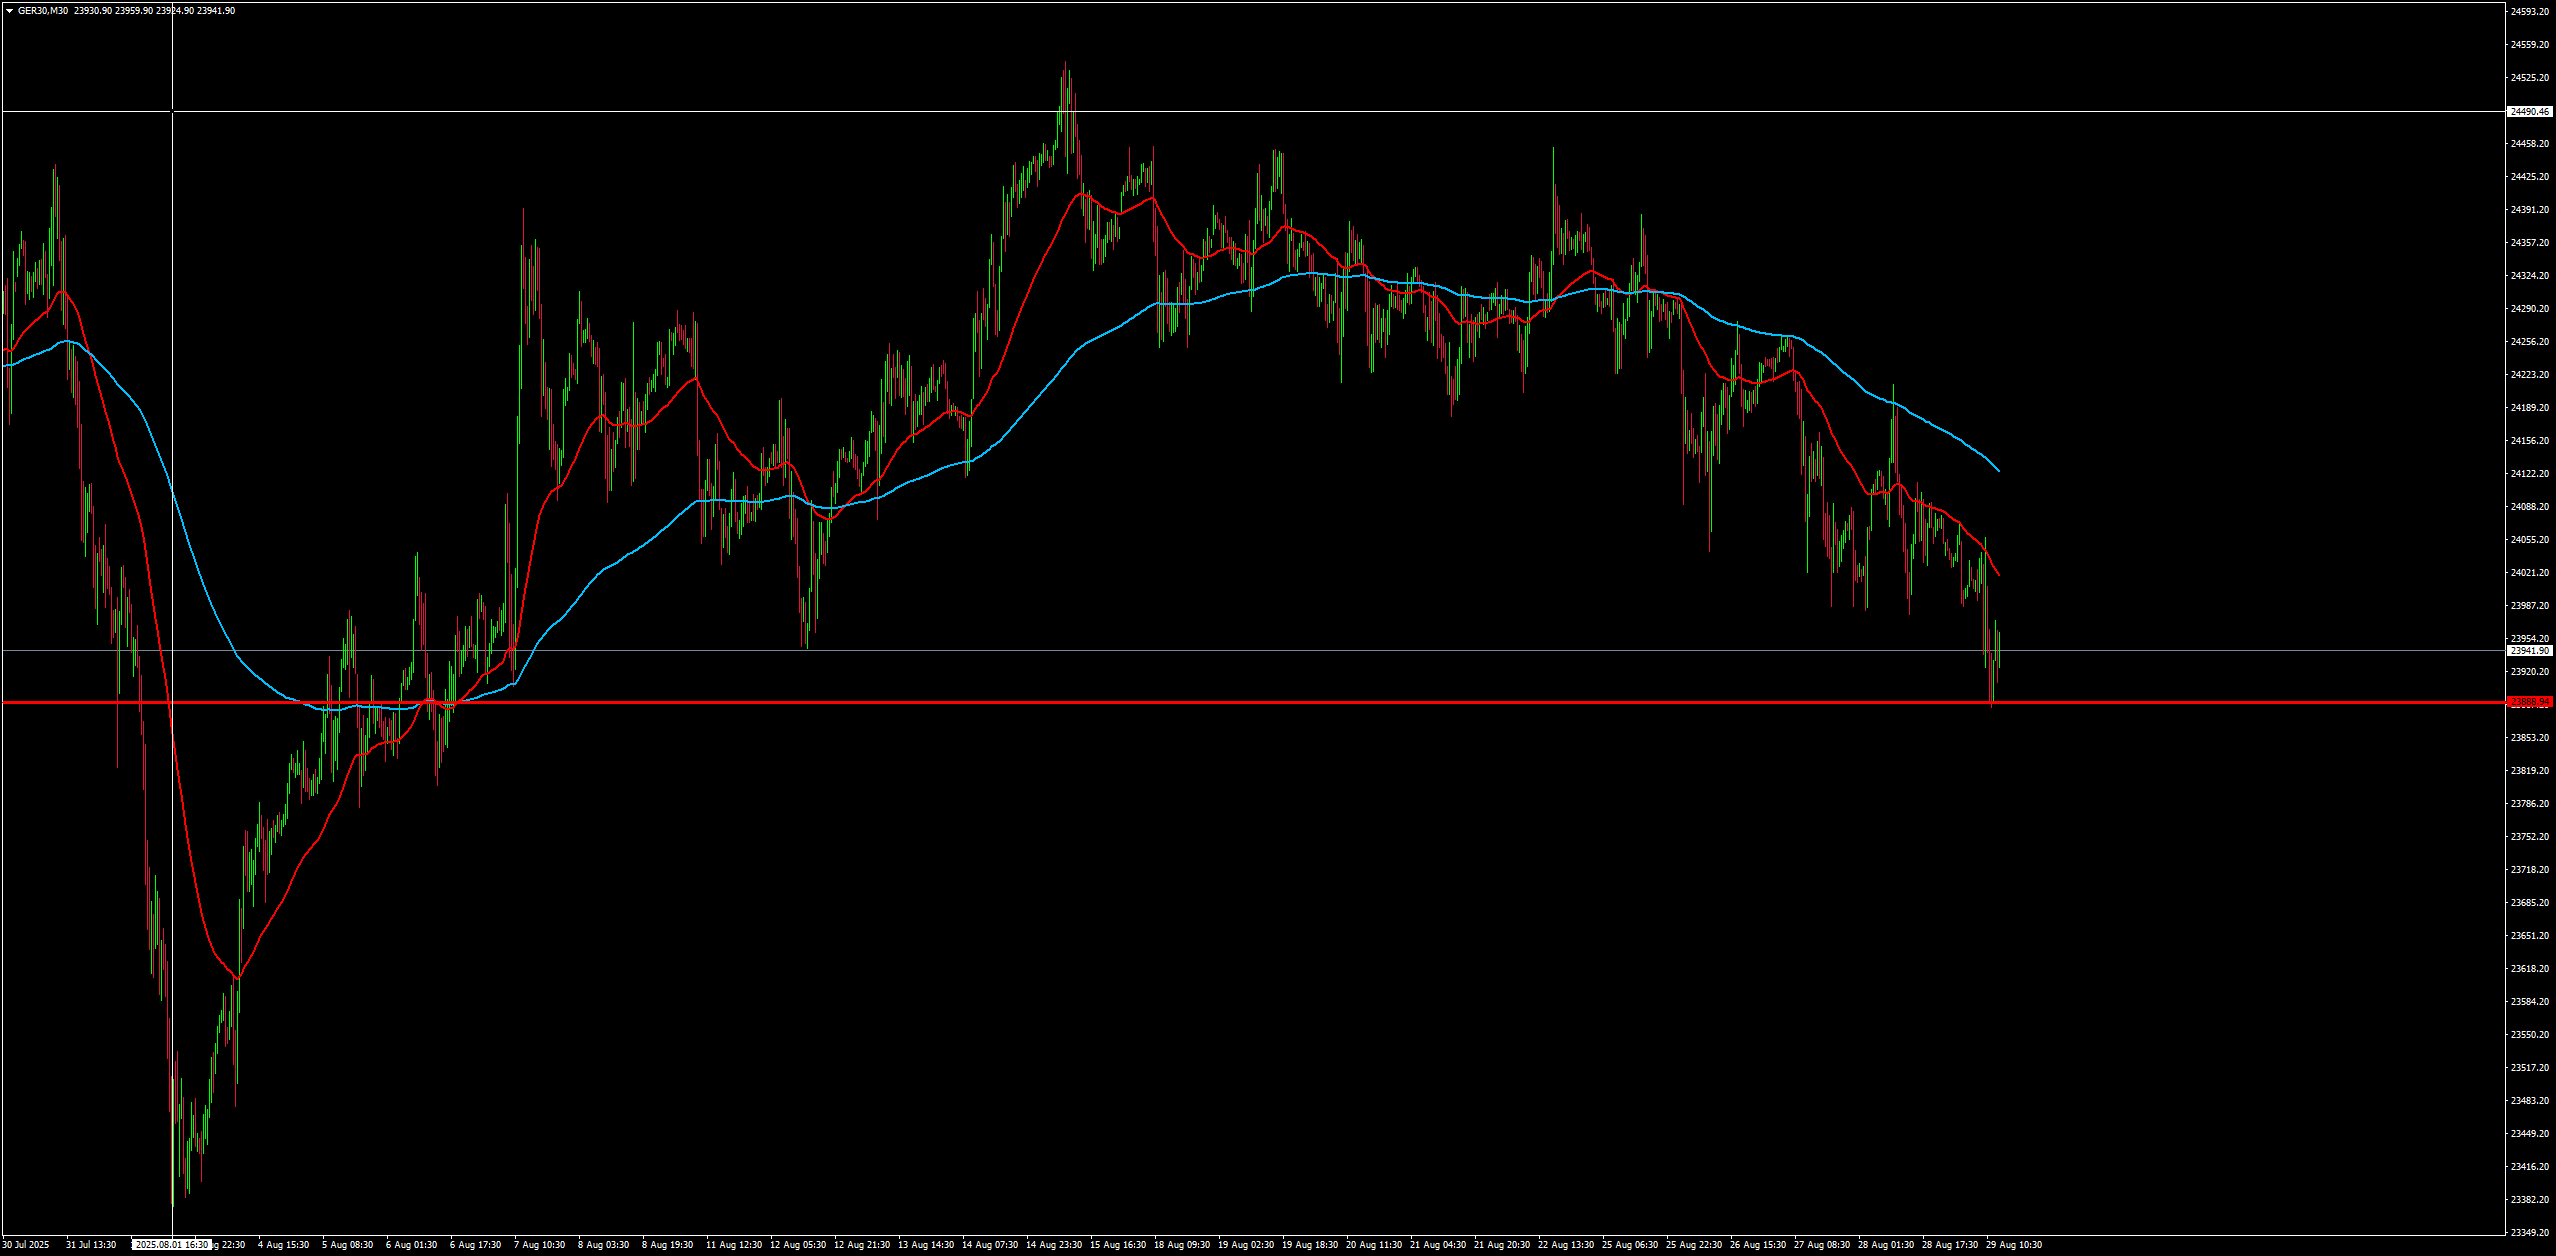Click the crosshair date label 2025.08.01 16:30

tap(172, 1245)
